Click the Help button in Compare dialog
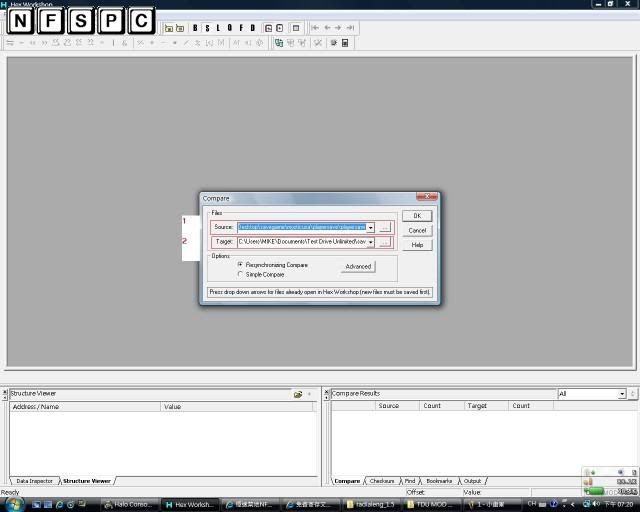The image size is (640, 512). [417, 245]
